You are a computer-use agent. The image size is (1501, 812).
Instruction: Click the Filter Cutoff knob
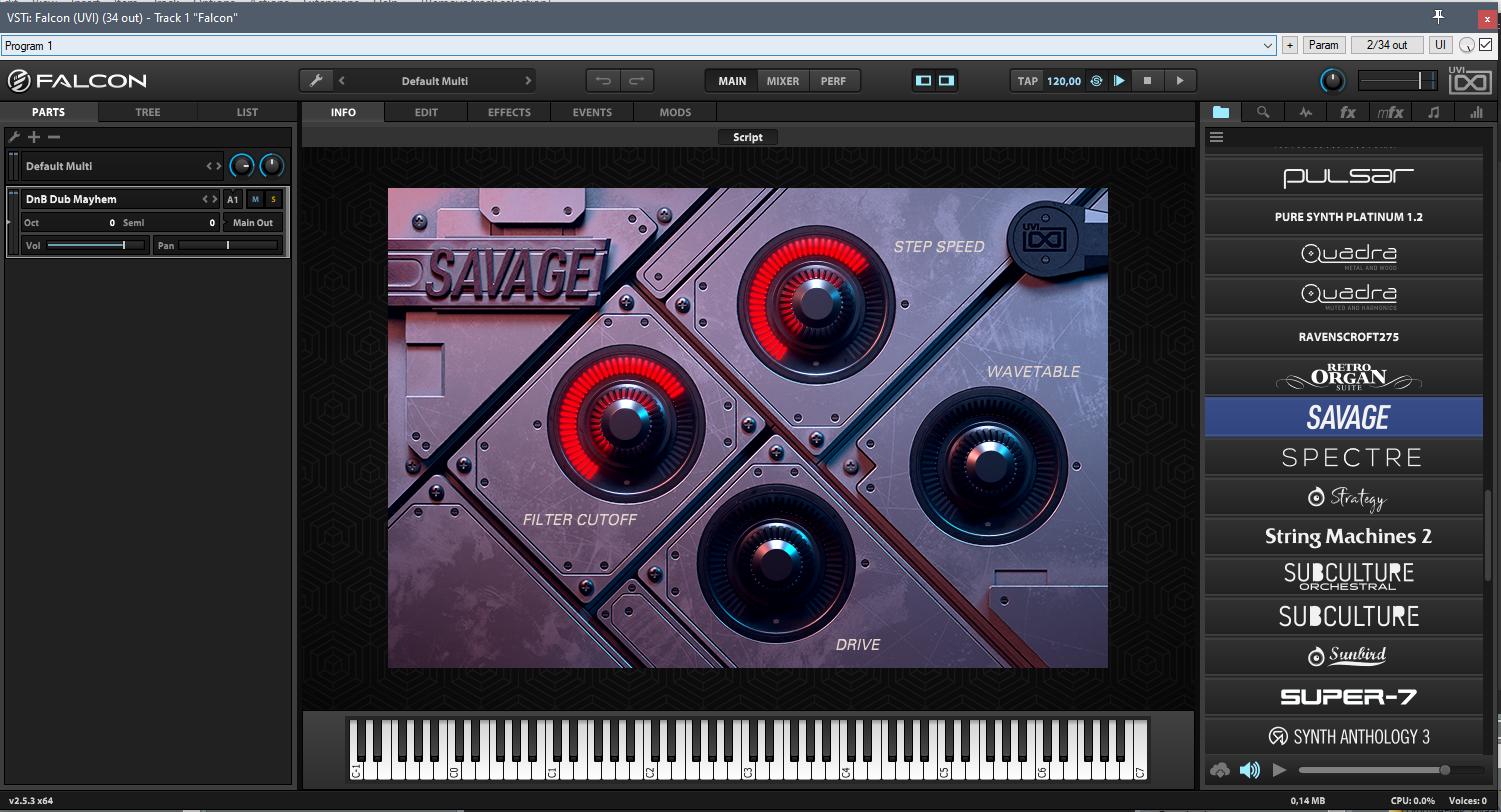coord(626,422)
